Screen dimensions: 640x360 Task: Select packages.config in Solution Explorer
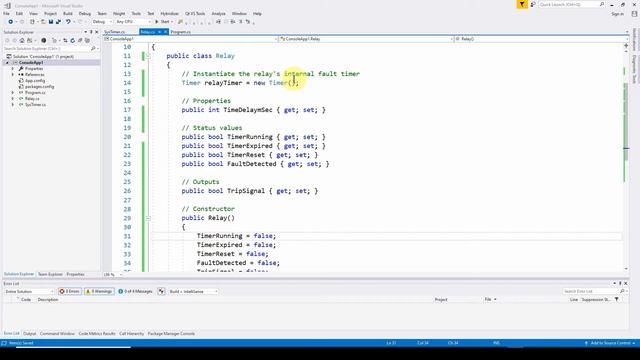pyautogui.click(x=39, y=87)
